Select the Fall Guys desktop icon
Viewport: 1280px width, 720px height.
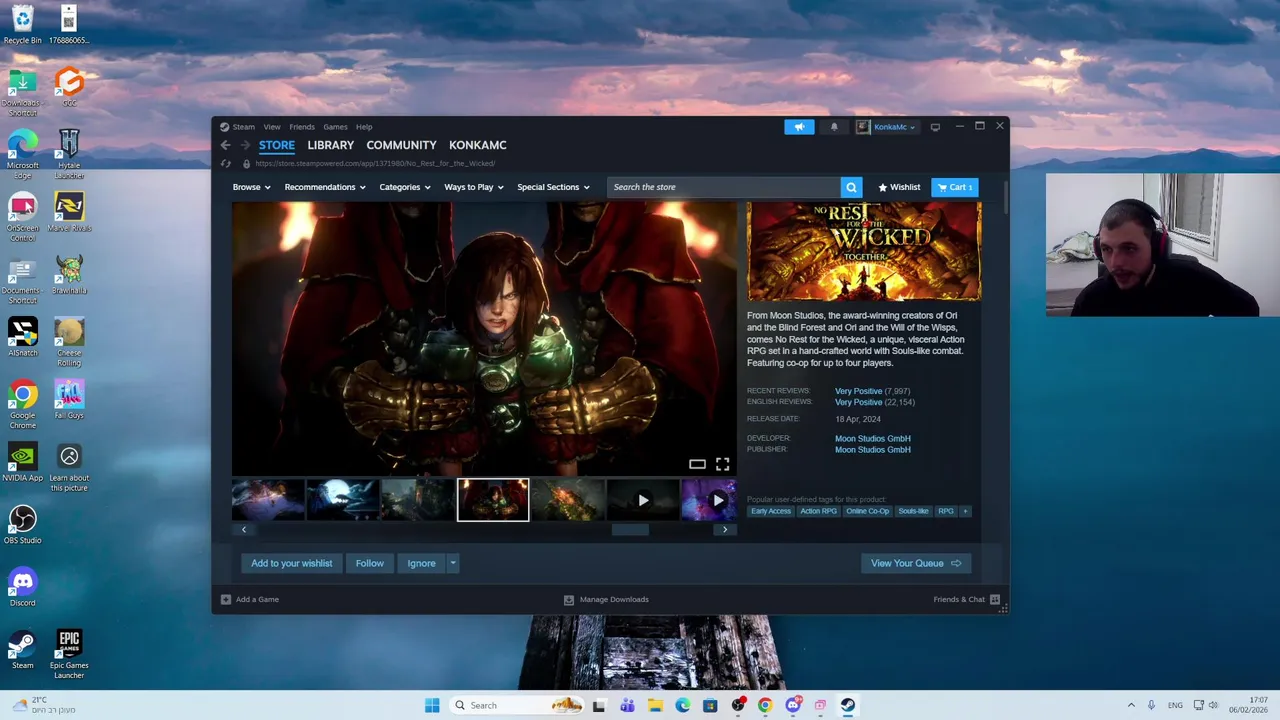pos(69,400)
